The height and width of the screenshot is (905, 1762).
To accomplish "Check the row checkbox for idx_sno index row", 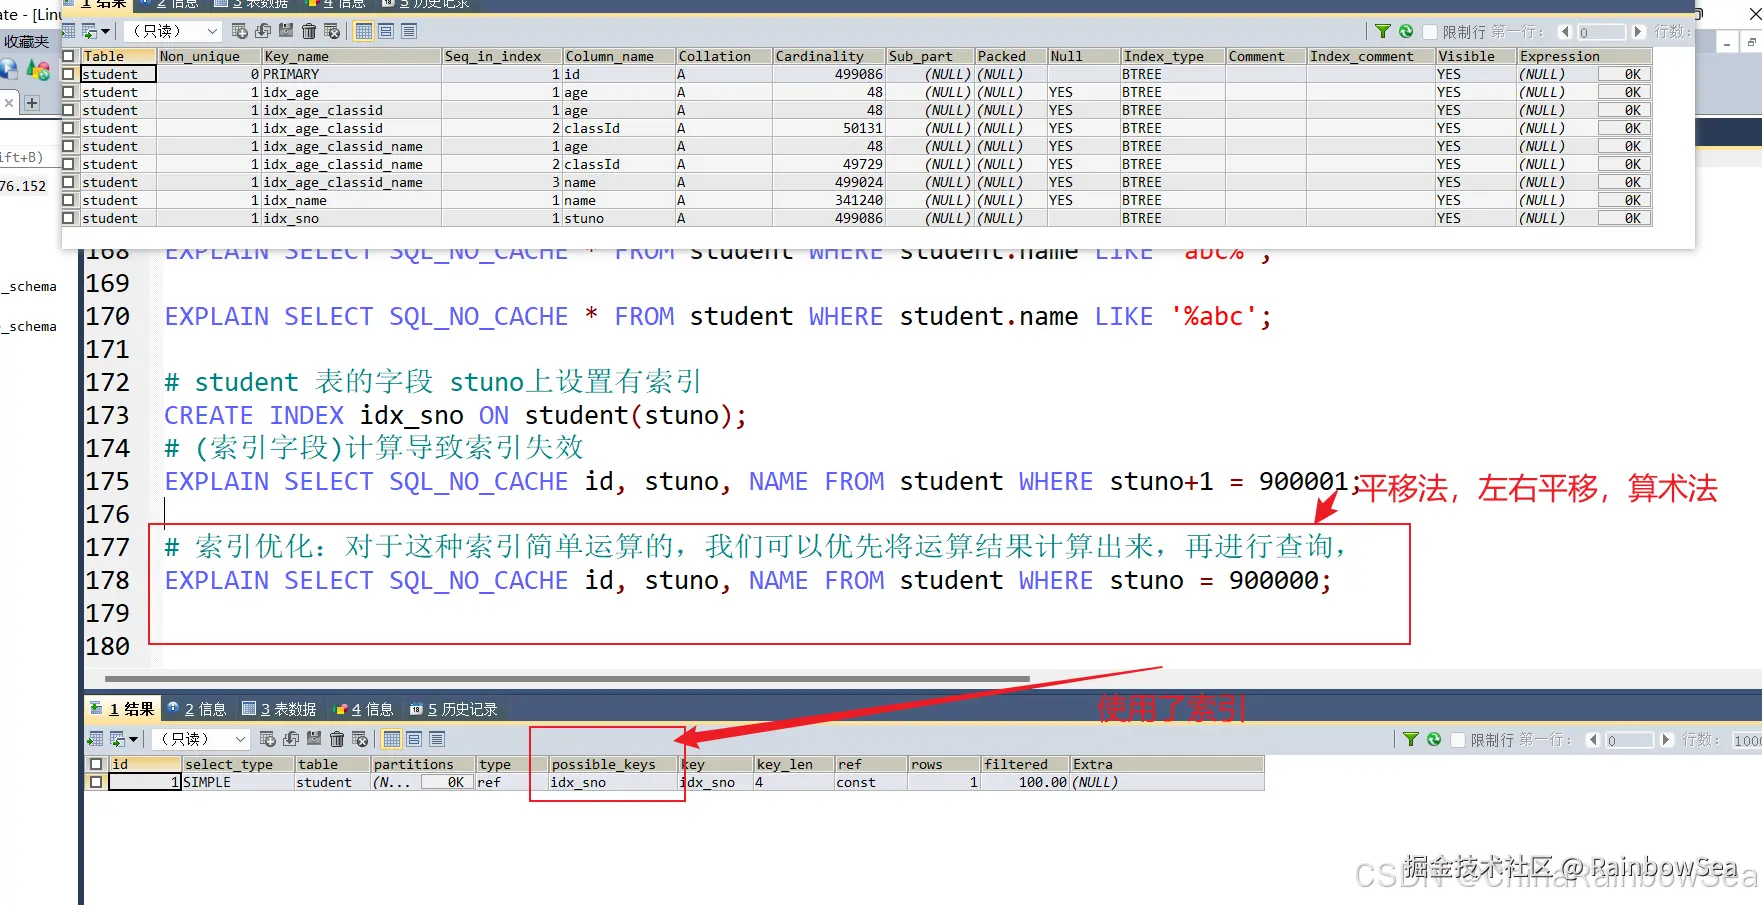I will 69,218.
